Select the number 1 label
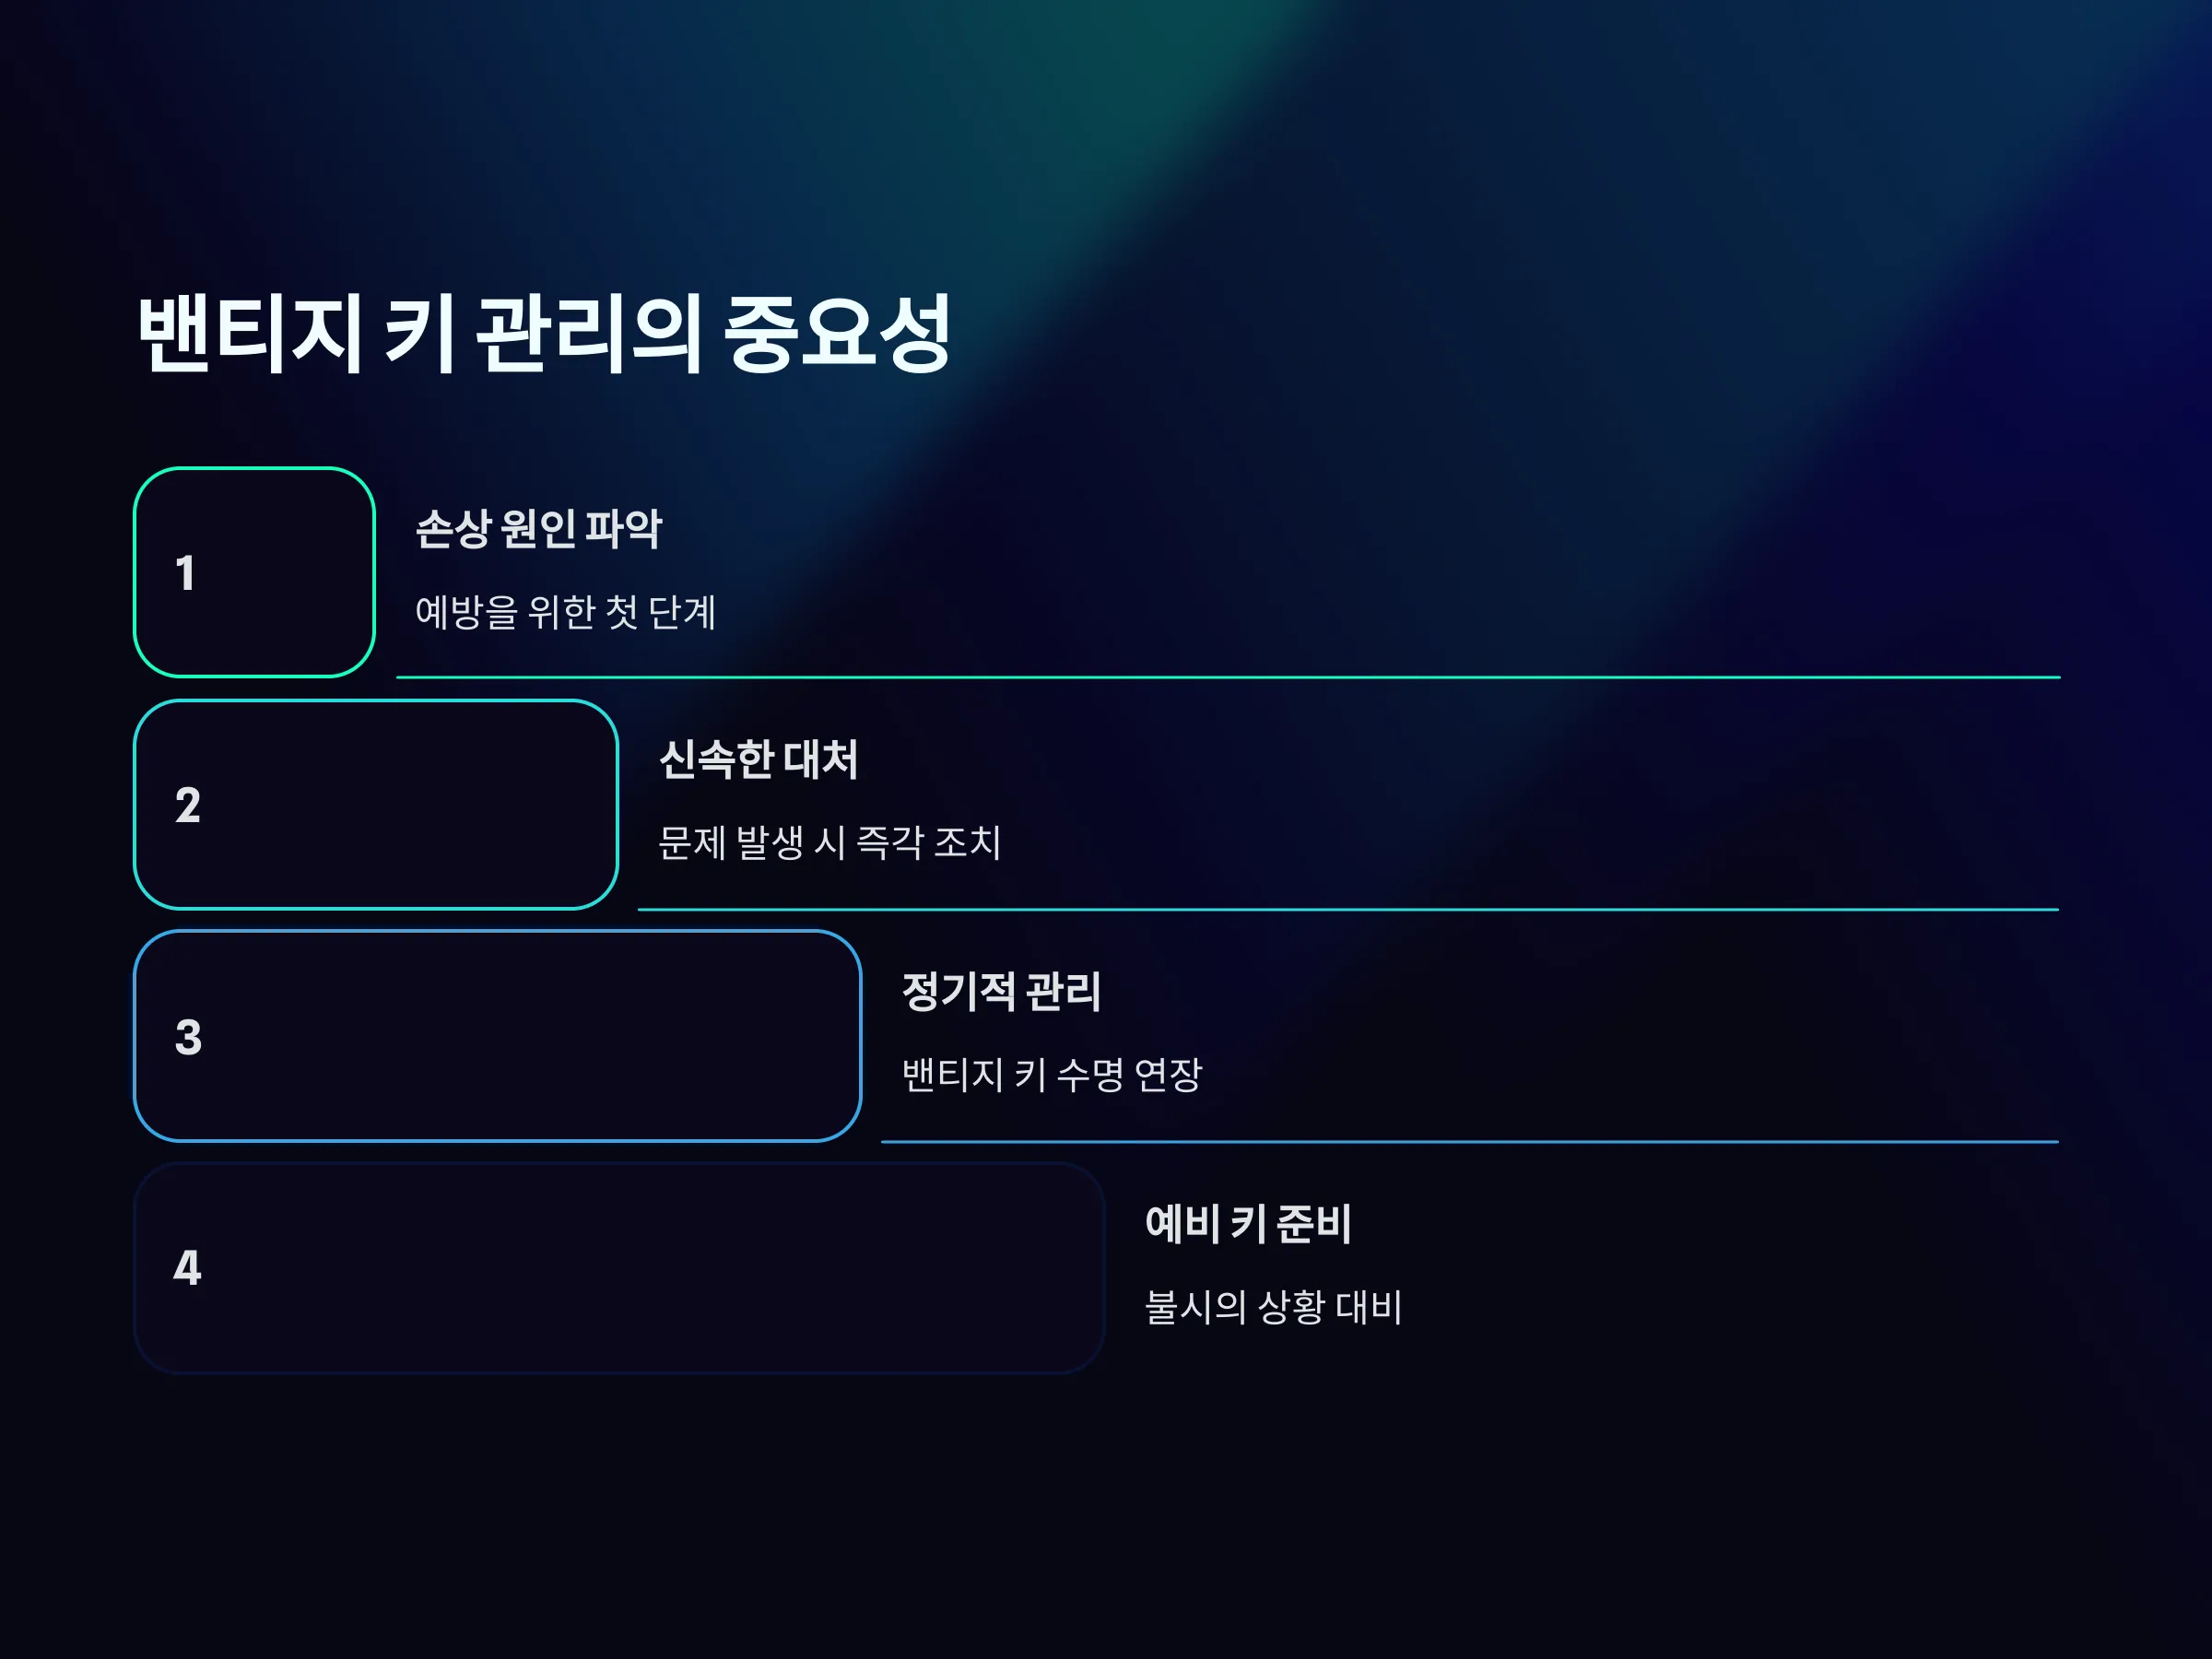The image size is (2212, 1659). [x=185, y=573]
